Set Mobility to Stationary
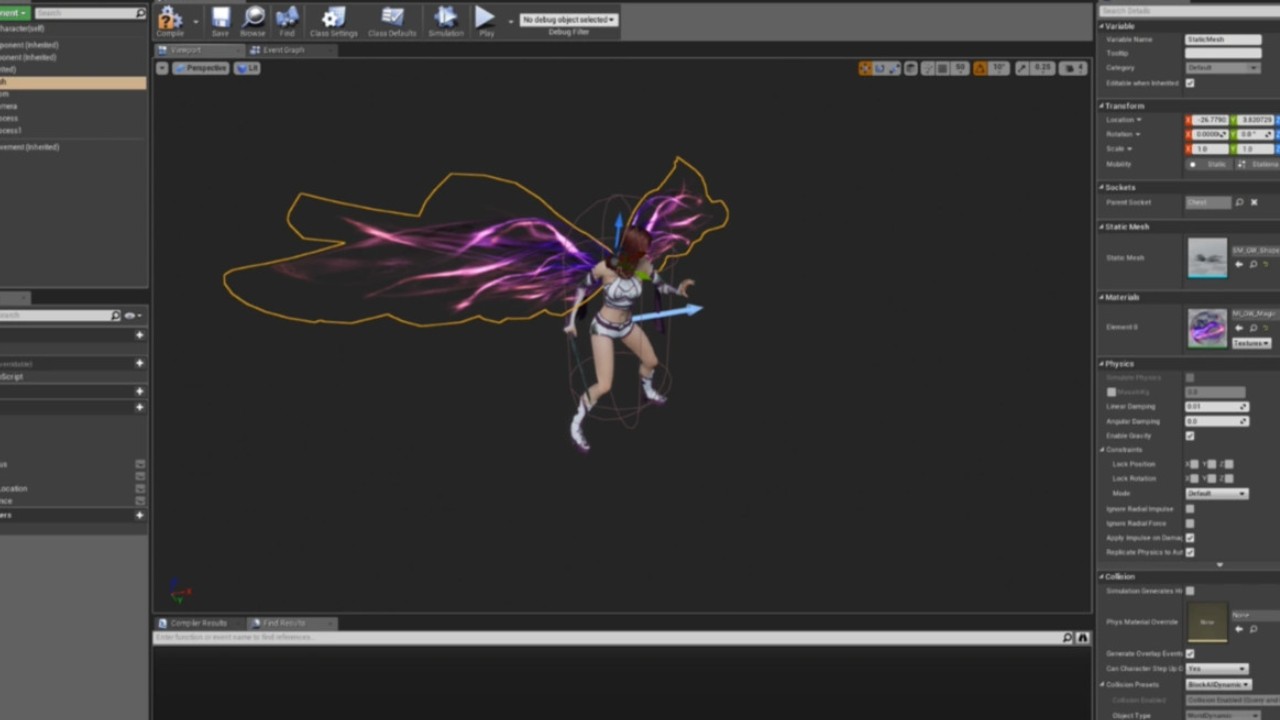The width and height of the screenshot is (1280, 720). 1258,164
